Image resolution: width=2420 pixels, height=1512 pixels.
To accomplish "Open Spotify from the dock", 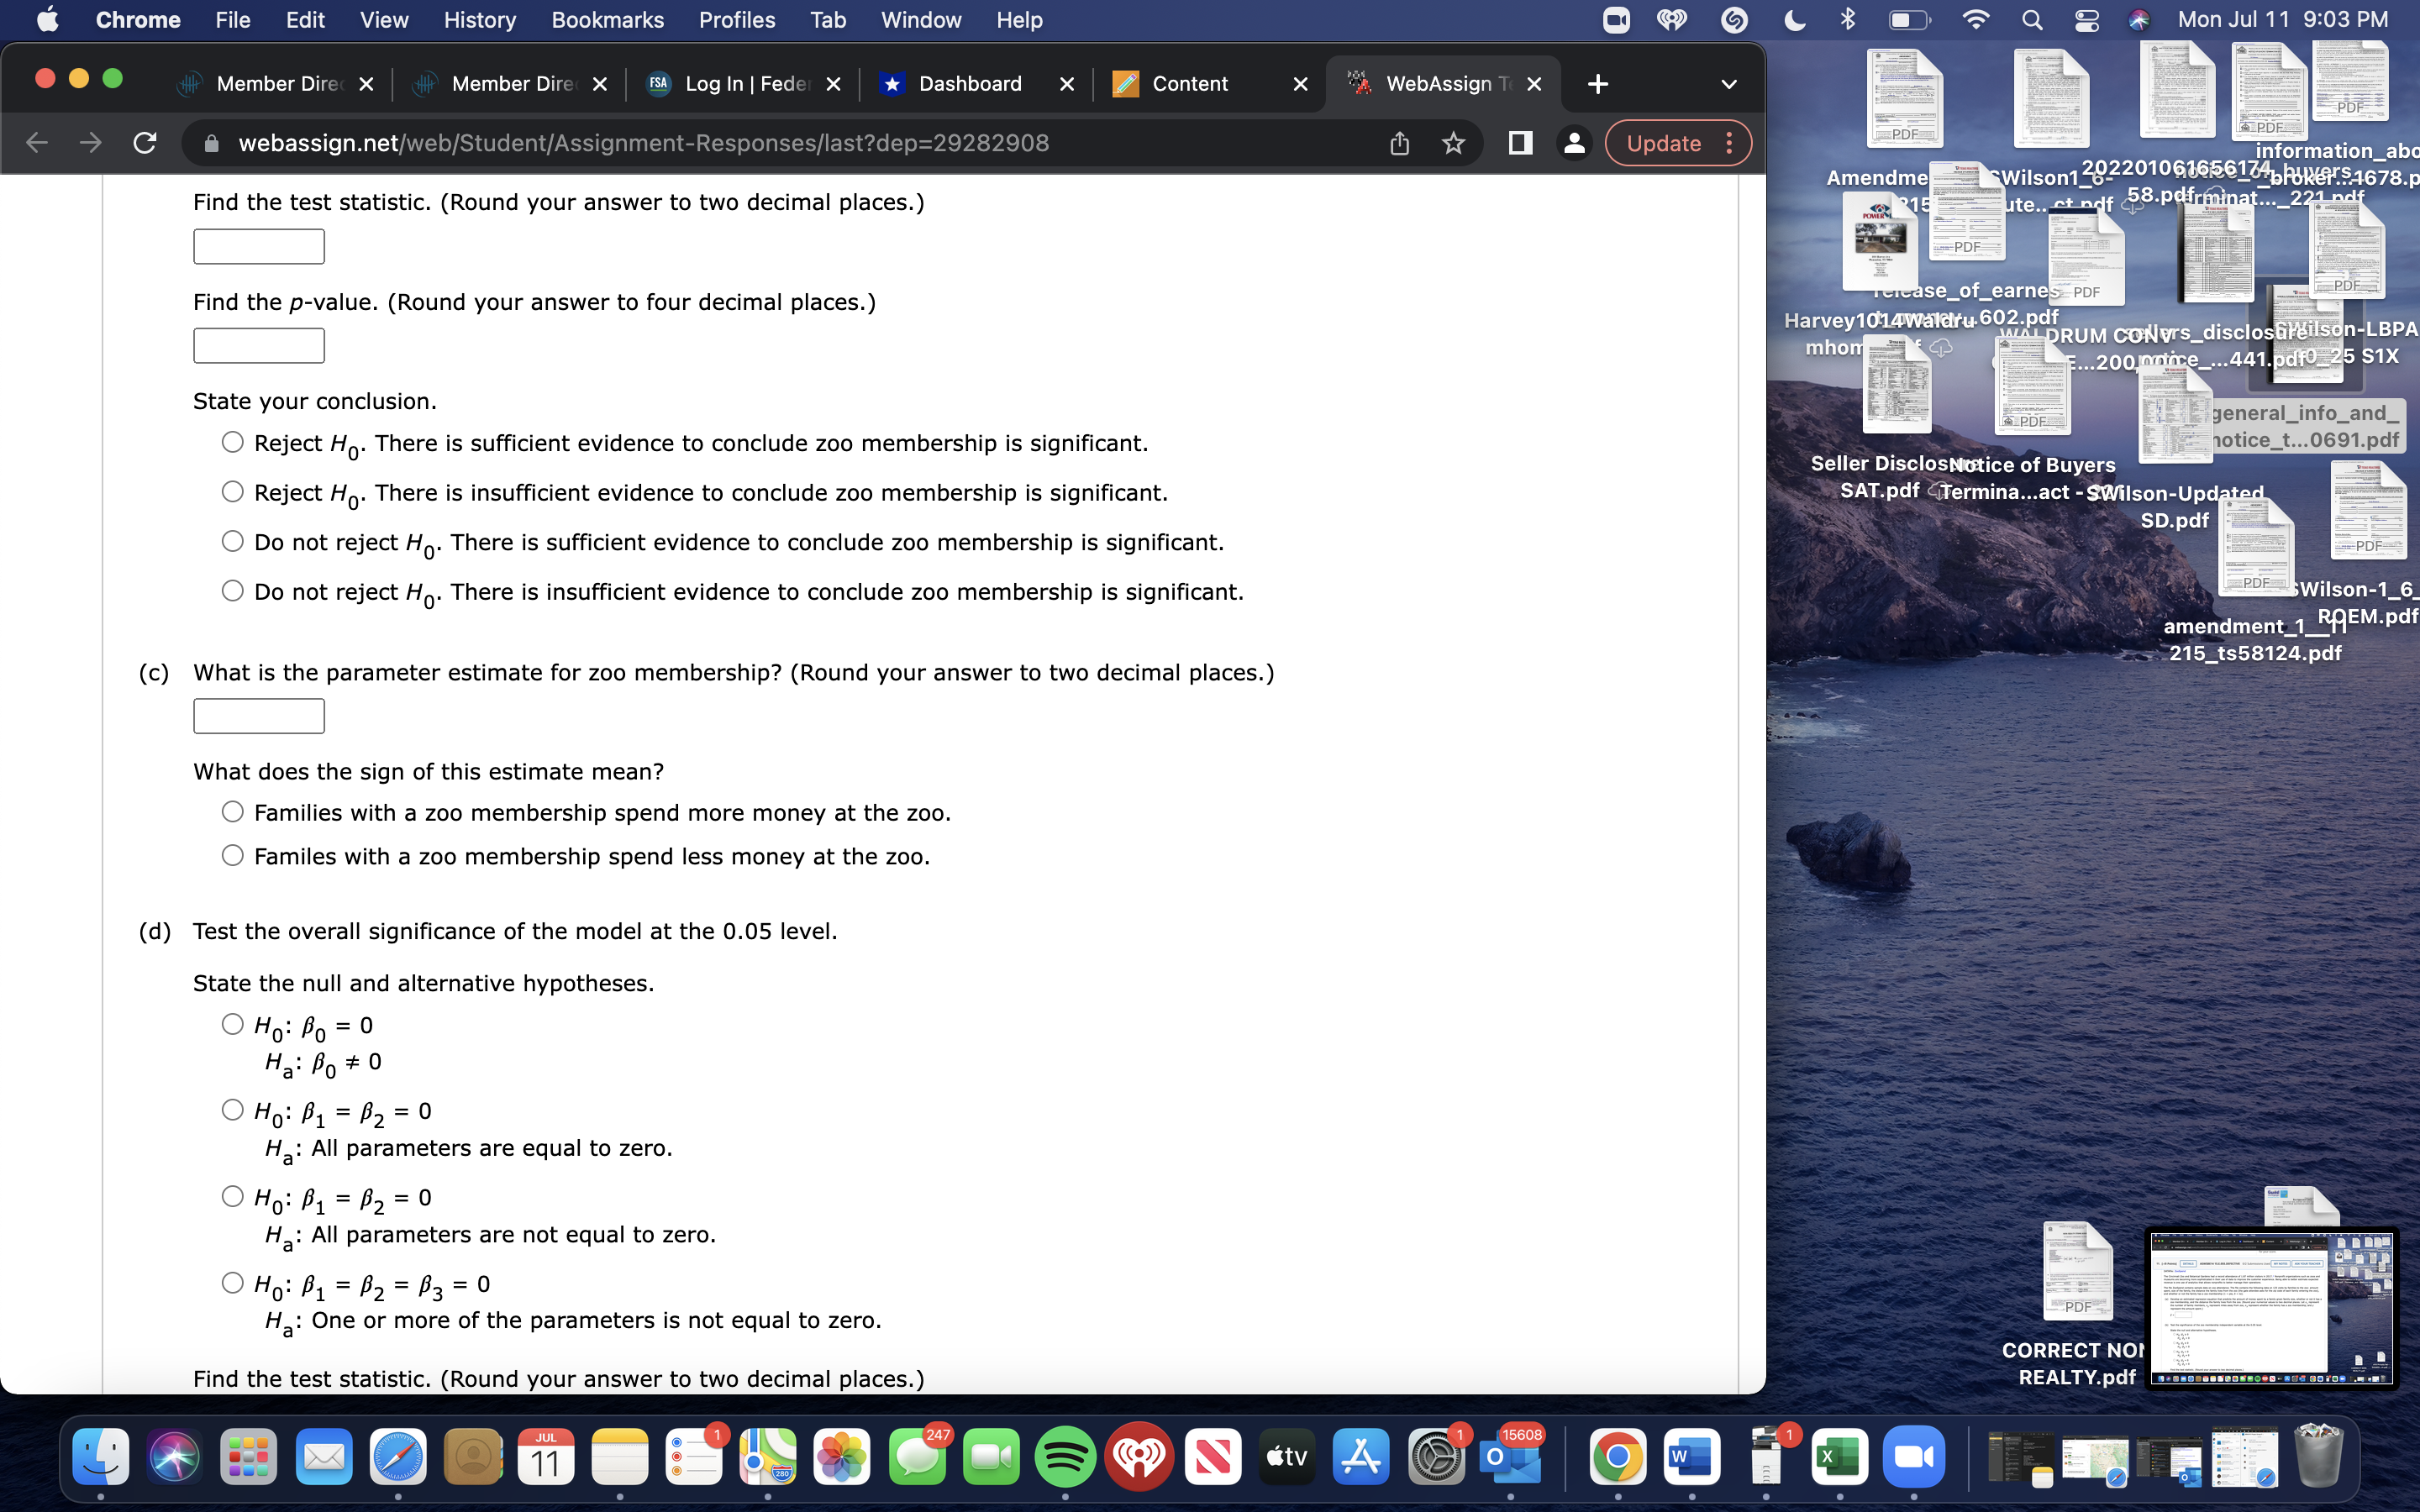I will pyautogui.click(x=1064, y=1457).
